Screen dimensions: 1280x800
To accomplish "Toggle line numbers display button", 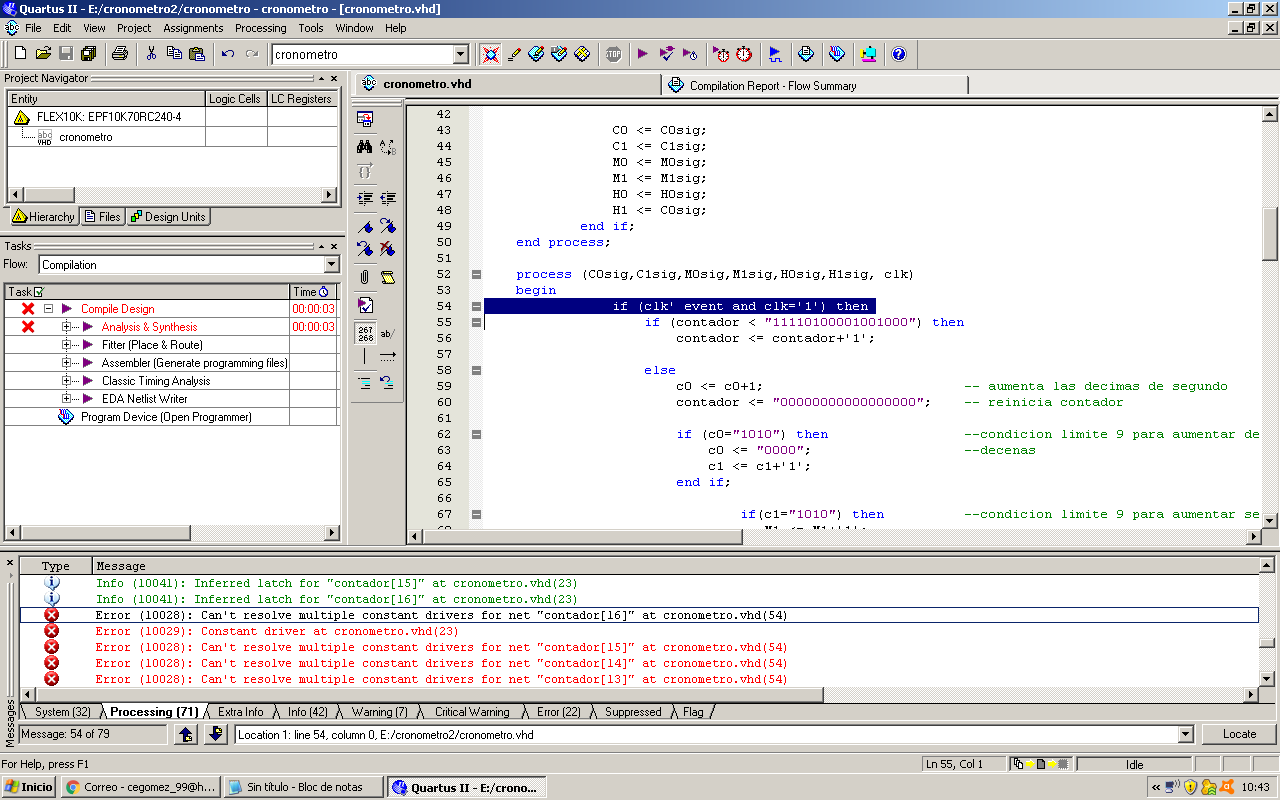I will pos(365,333).
